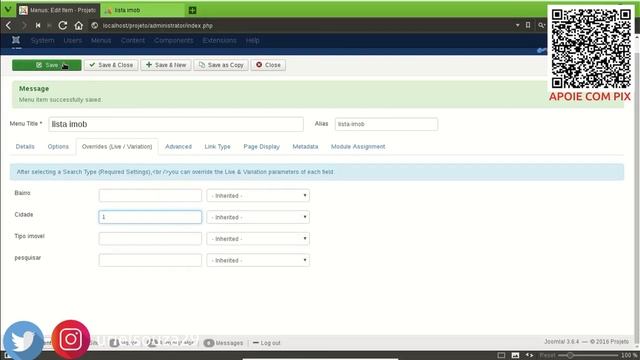Select the Overrides (Live / Variation) tab

tap(117, 147)
